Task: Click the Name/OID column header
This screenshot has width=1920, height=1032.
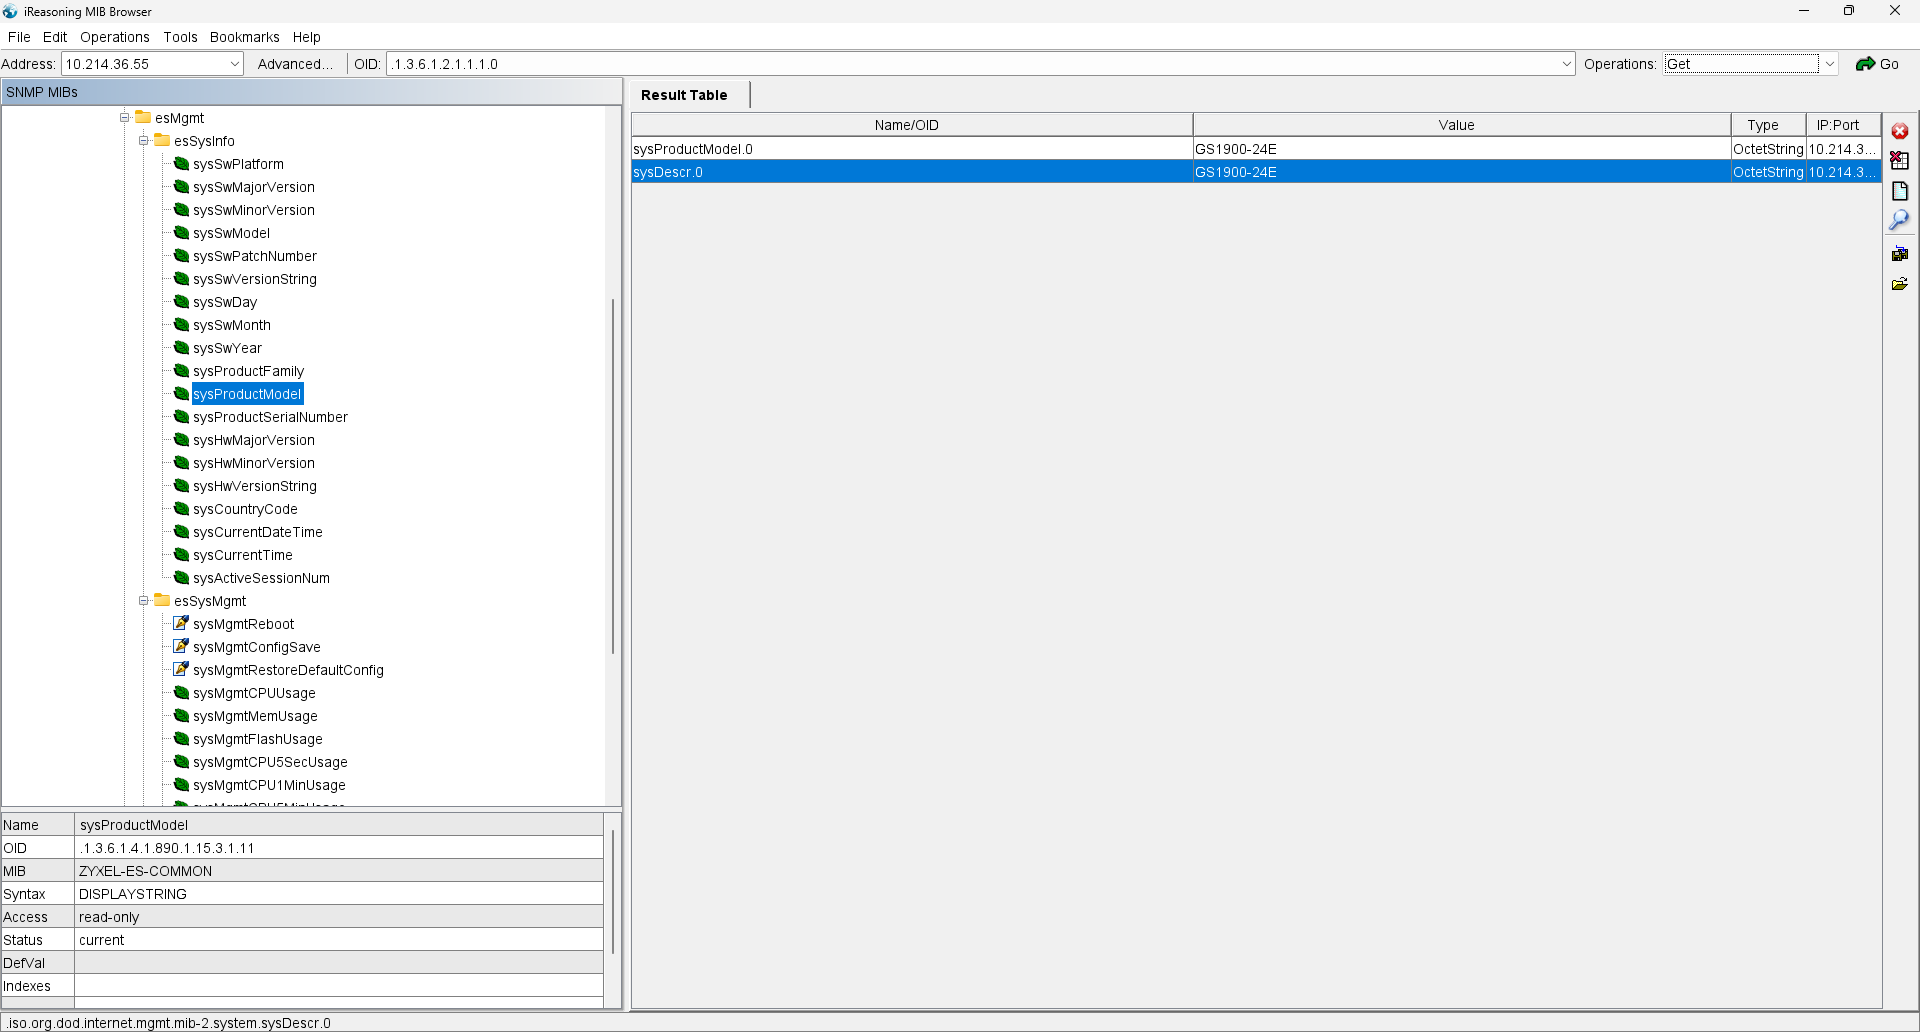Action: point(911,125)
